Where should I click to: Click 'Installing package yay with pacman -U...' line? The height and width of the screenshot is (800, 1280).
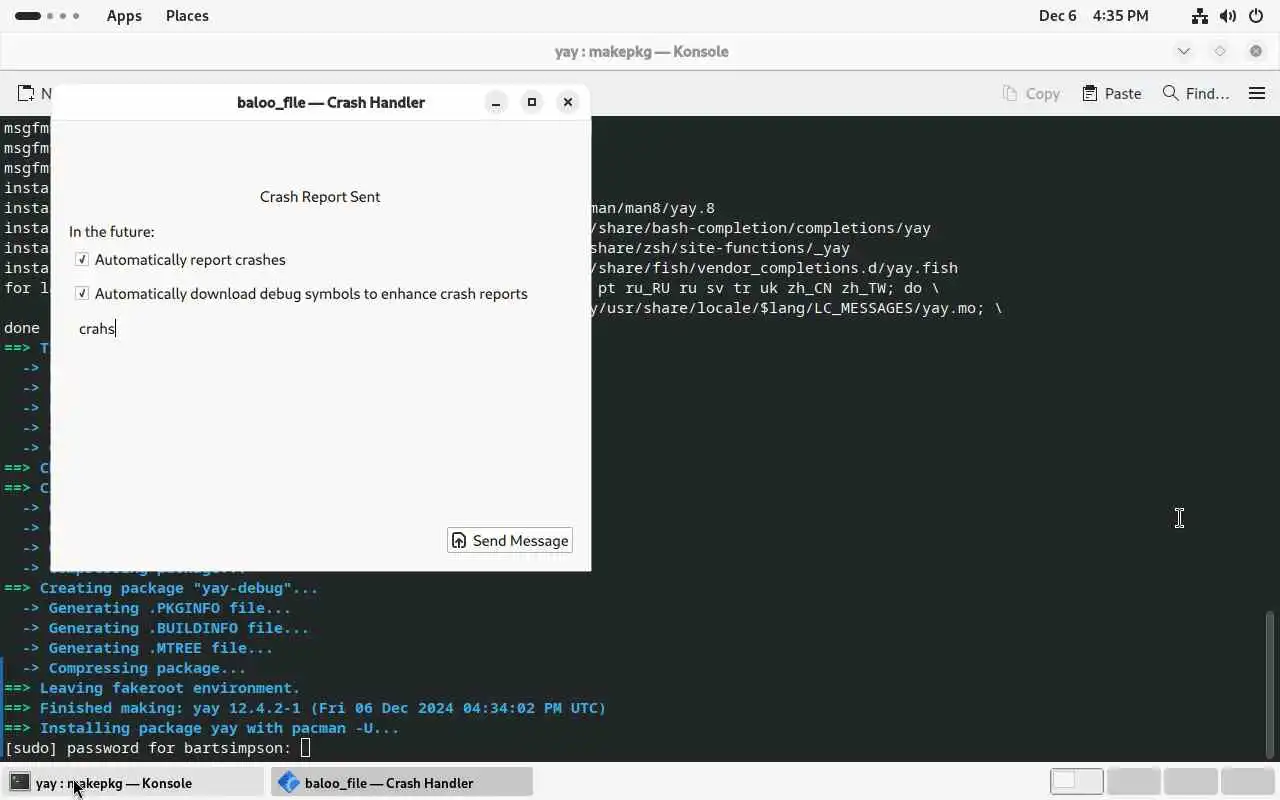(x=201, y=728)
